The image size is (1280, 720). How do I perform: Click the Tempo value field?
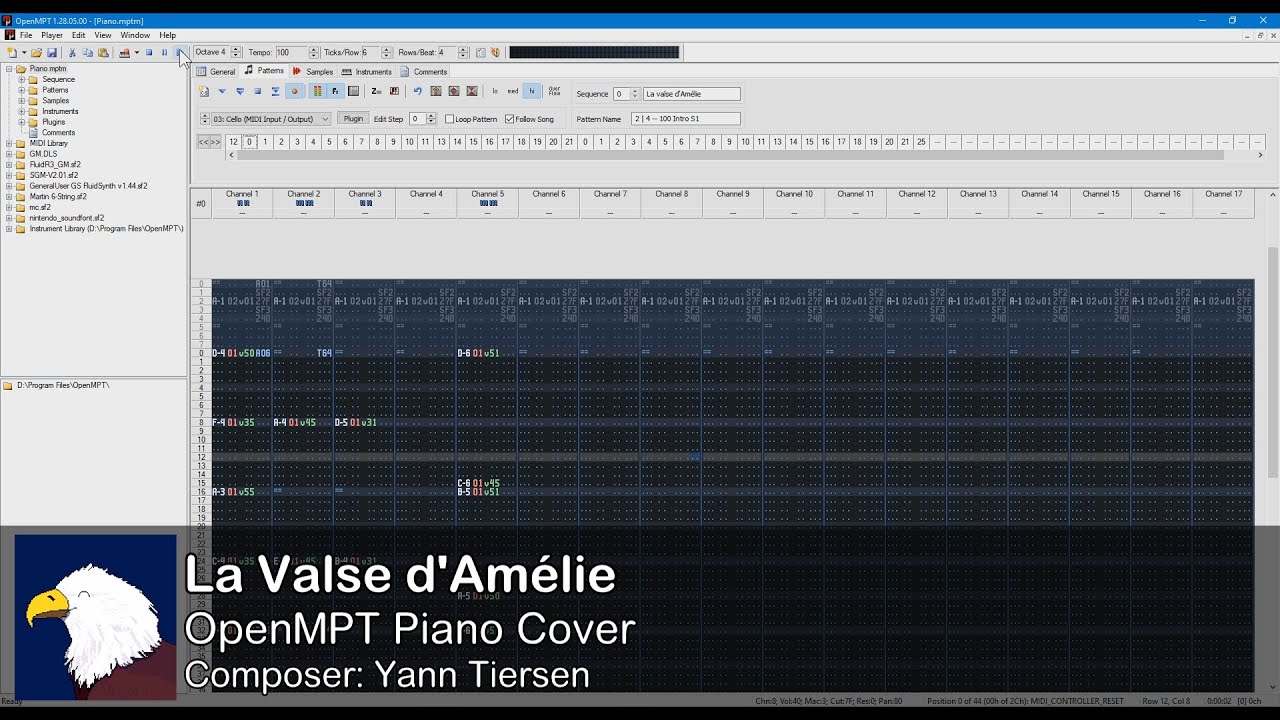coord(291,52)
